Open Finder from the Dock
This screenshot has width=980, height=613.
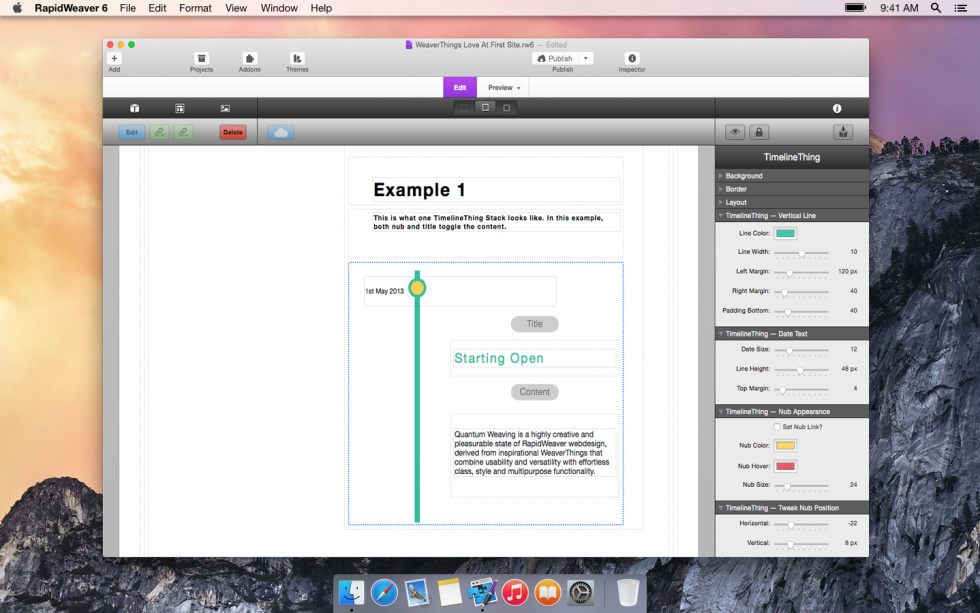click(x=351, y=592)
